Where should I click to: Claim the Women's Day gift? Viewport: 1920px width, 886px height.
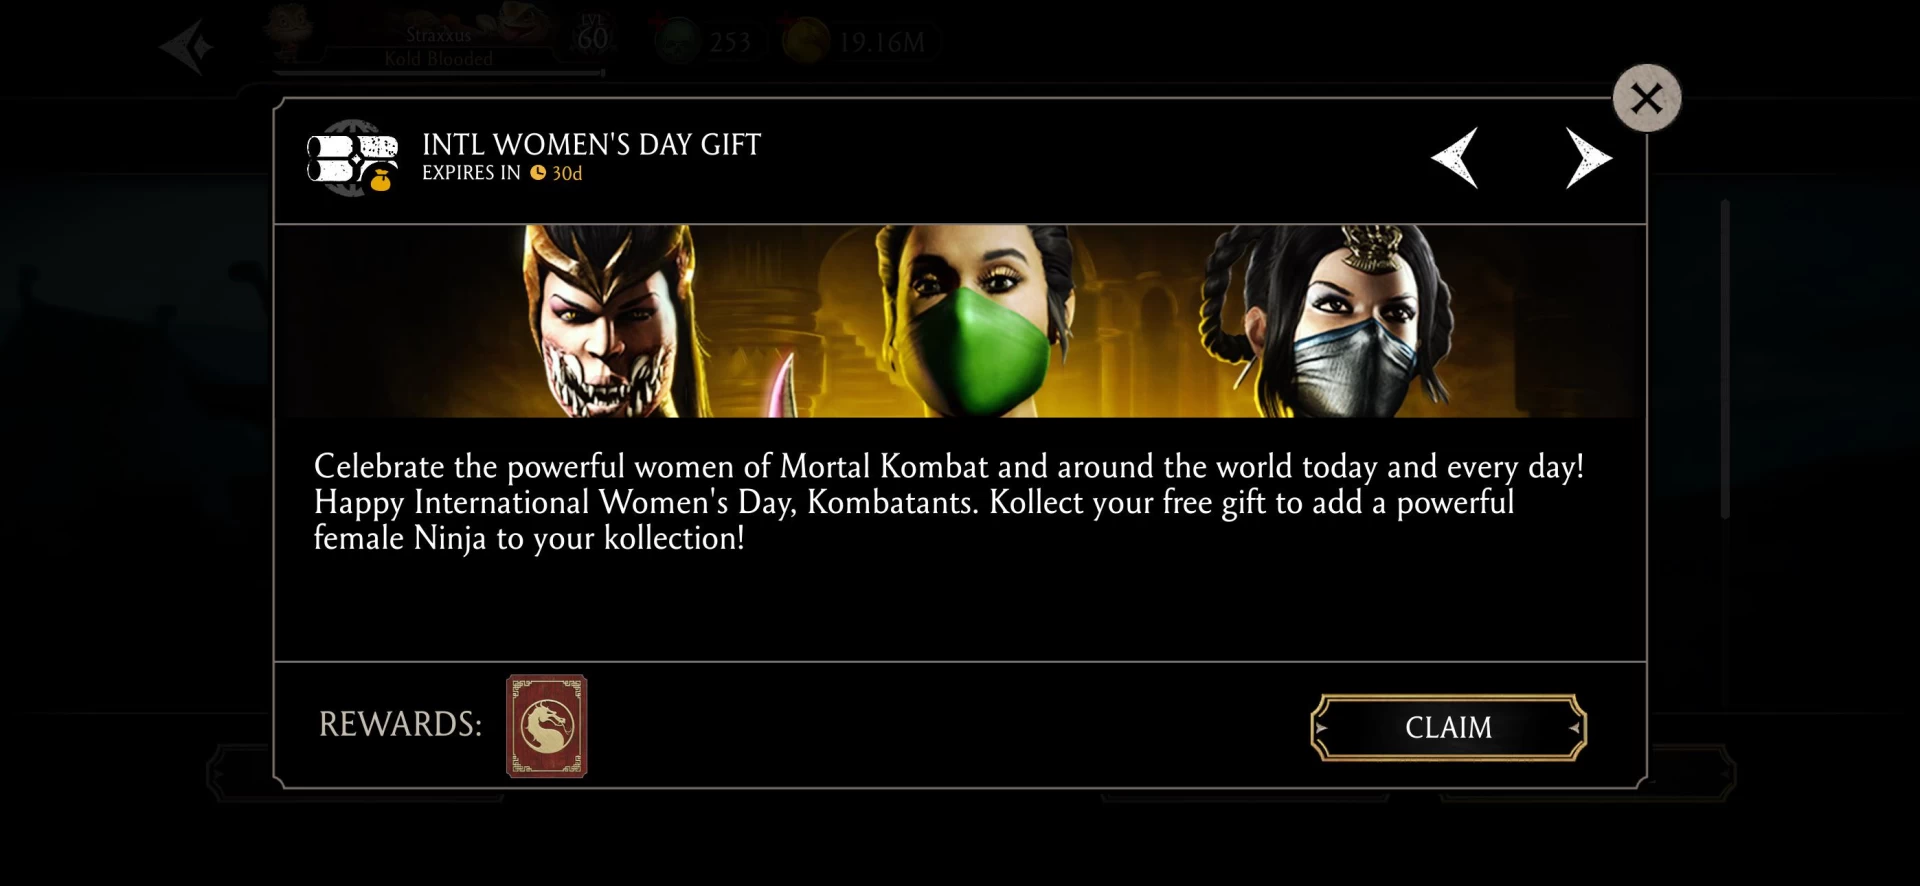coord(1448,727)
